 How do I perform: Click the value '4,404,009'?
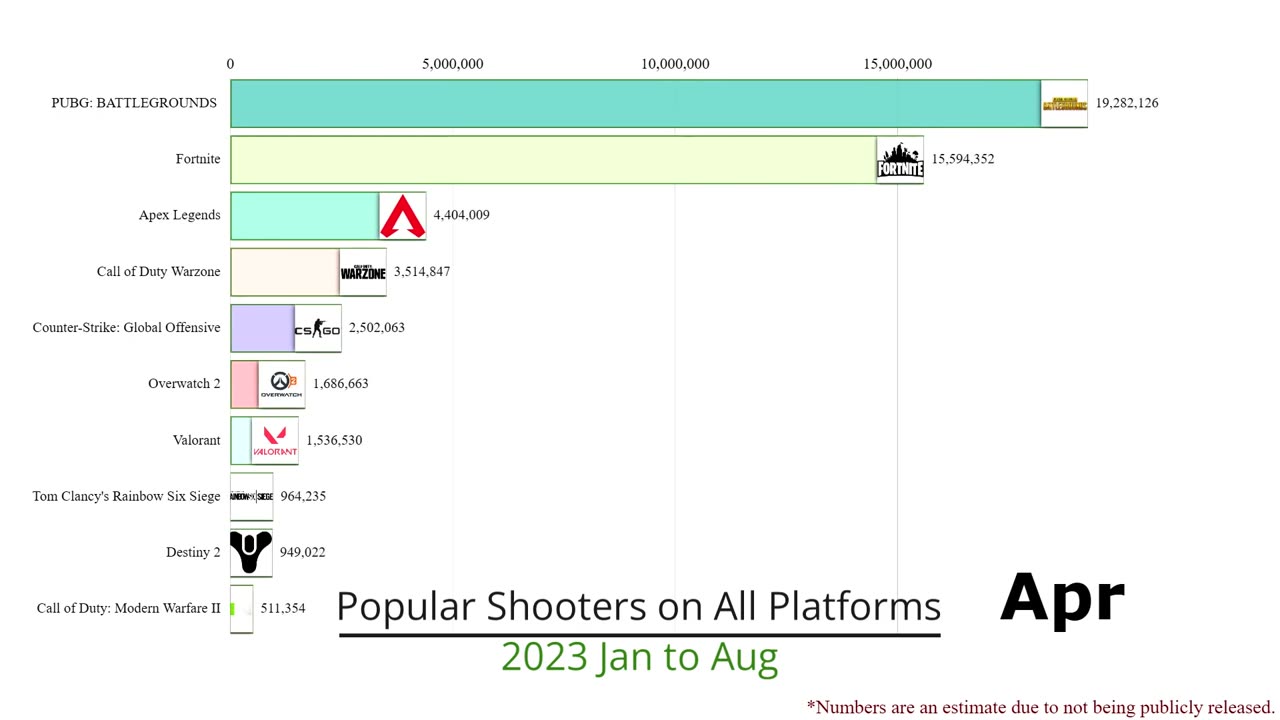[461, 215]
